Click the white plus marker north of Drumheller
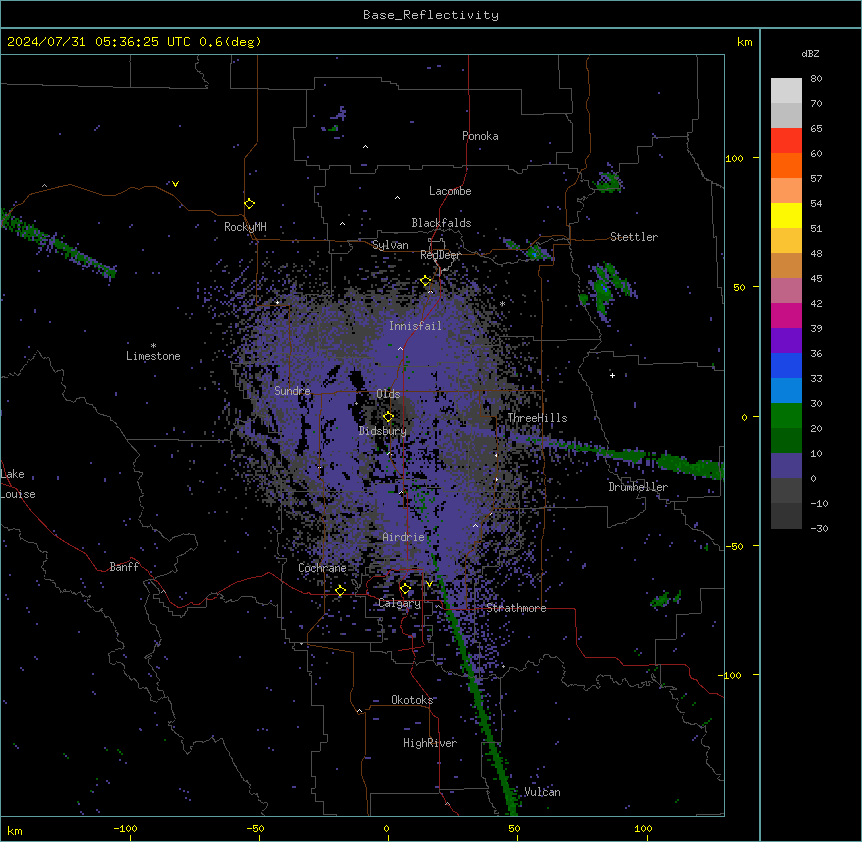 [612, 375]
